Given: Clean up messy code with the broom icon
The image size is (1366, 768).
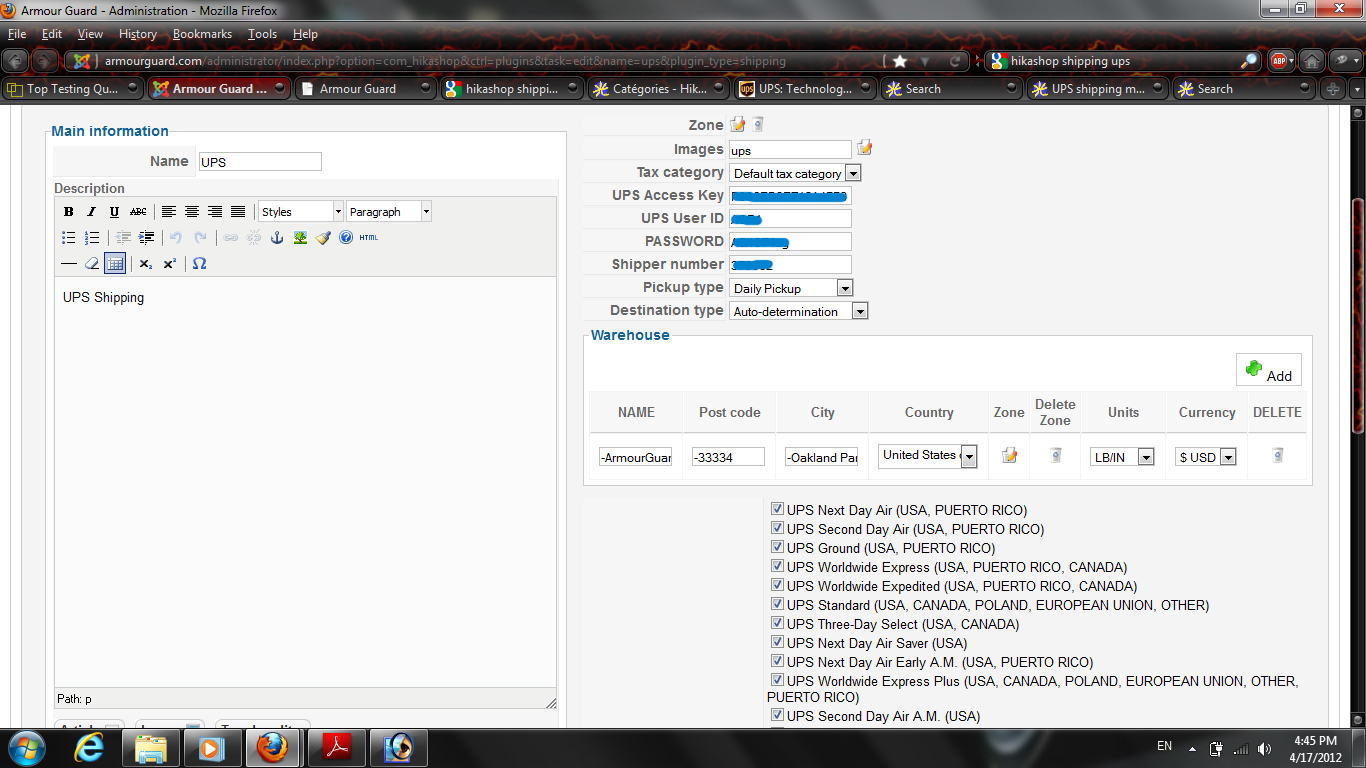Looking at the screenshot, I should (x=323, y=238).
